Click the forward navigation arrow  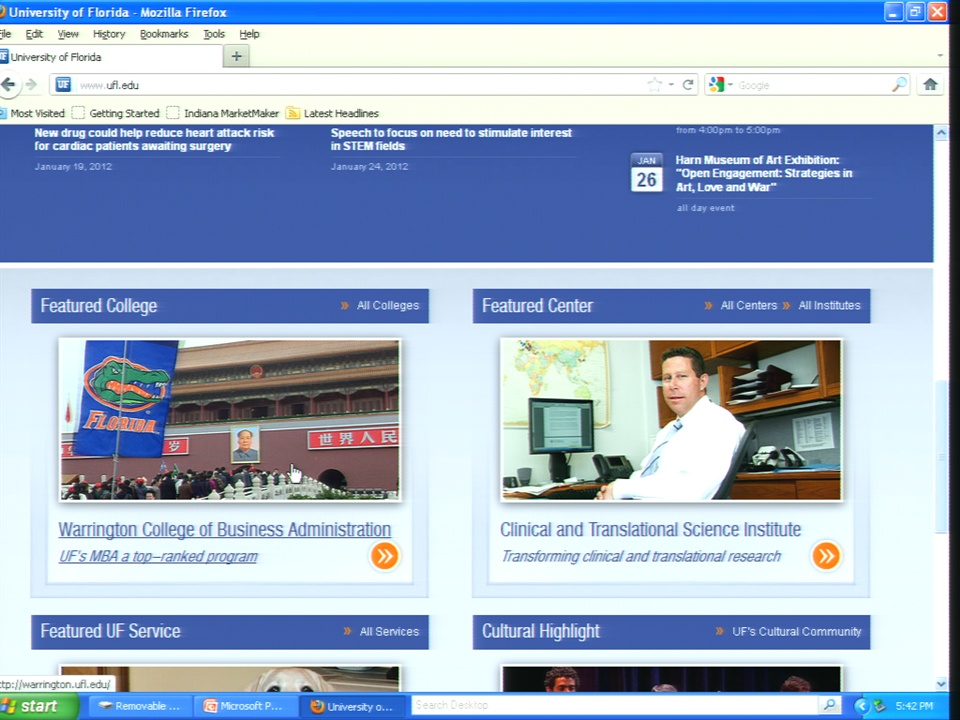coord(32,84)
